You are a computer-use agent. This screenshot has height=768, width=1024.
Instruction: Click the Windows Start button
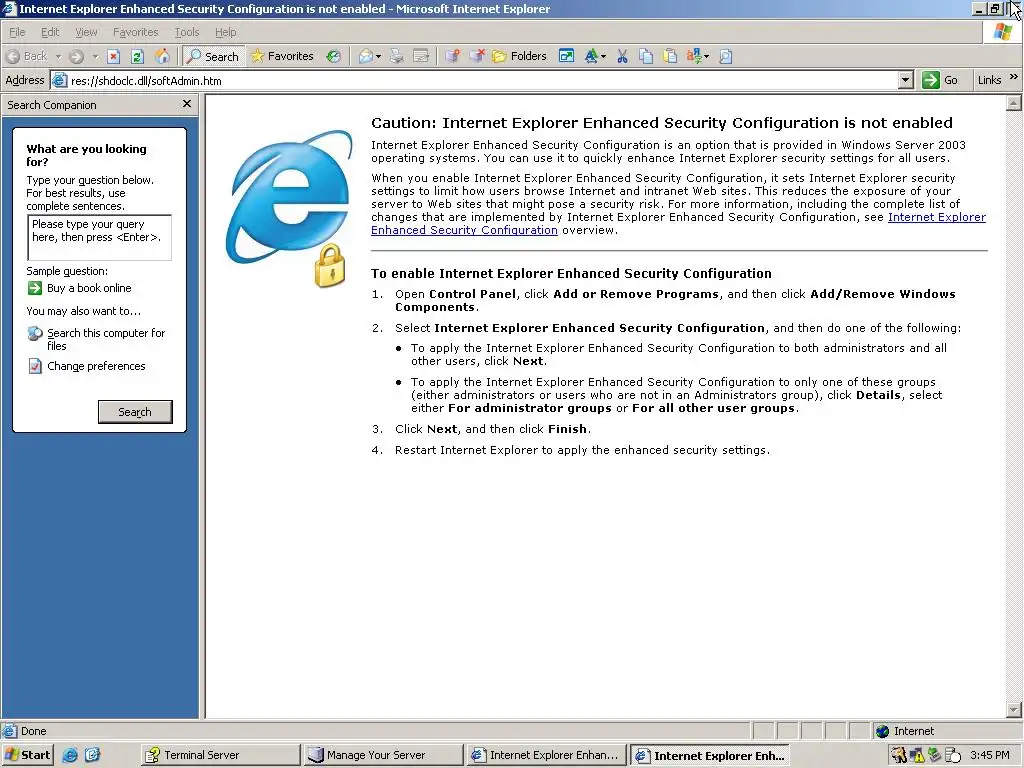tap(27, 755)
